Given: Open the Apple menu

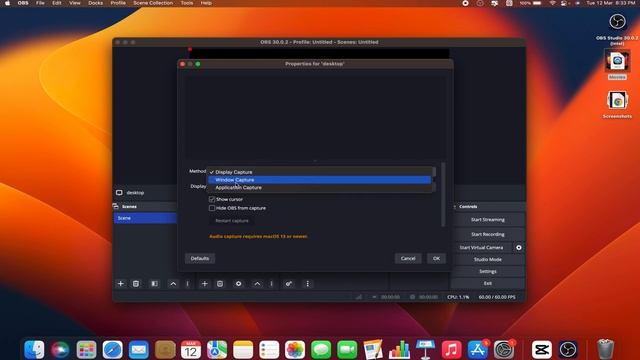Looking at the screenshot, I should pyautogui.click(x=7, y=3).
